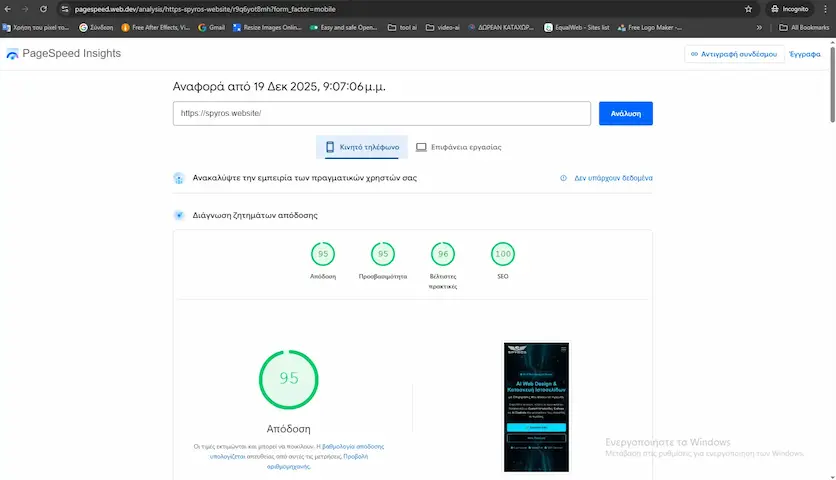Open the Χρήση του pixel bookmark

pos(36,27)
